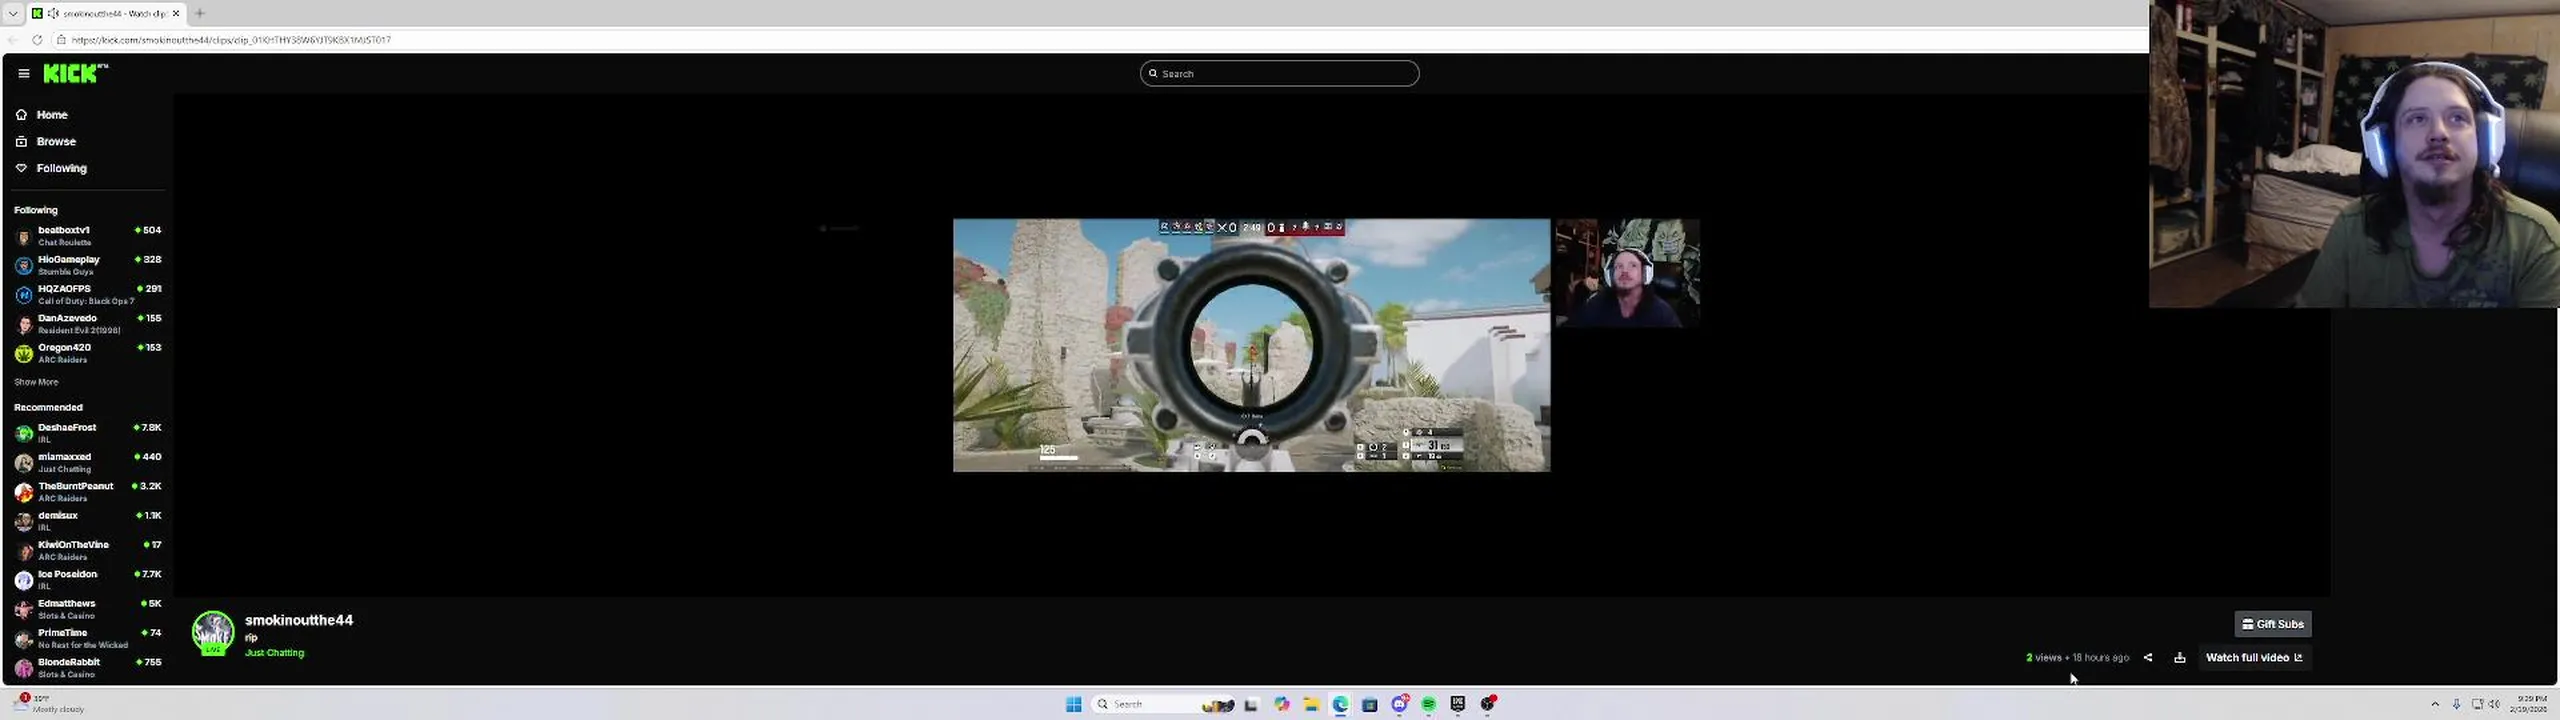Click the clip video player

[x=1251, y=345]
